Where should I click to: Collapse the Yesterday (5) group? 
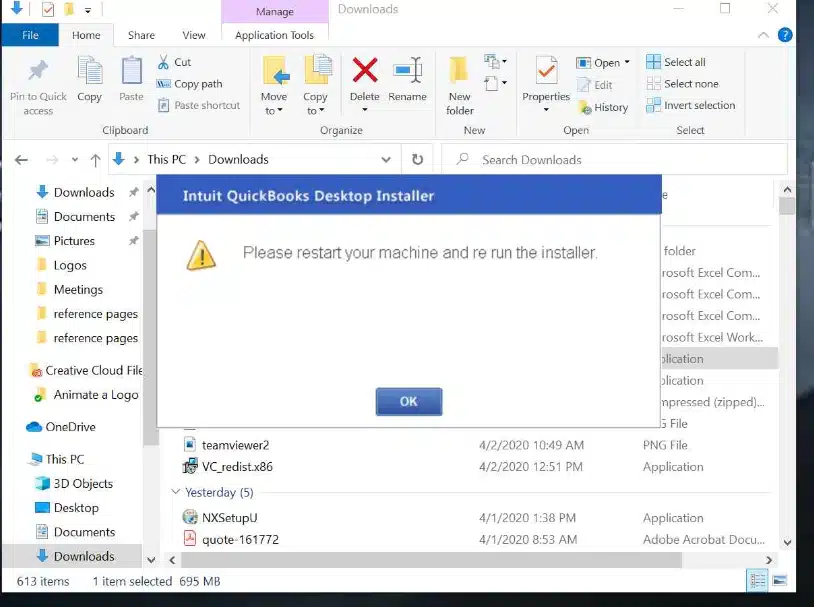(x=176, y=492)
